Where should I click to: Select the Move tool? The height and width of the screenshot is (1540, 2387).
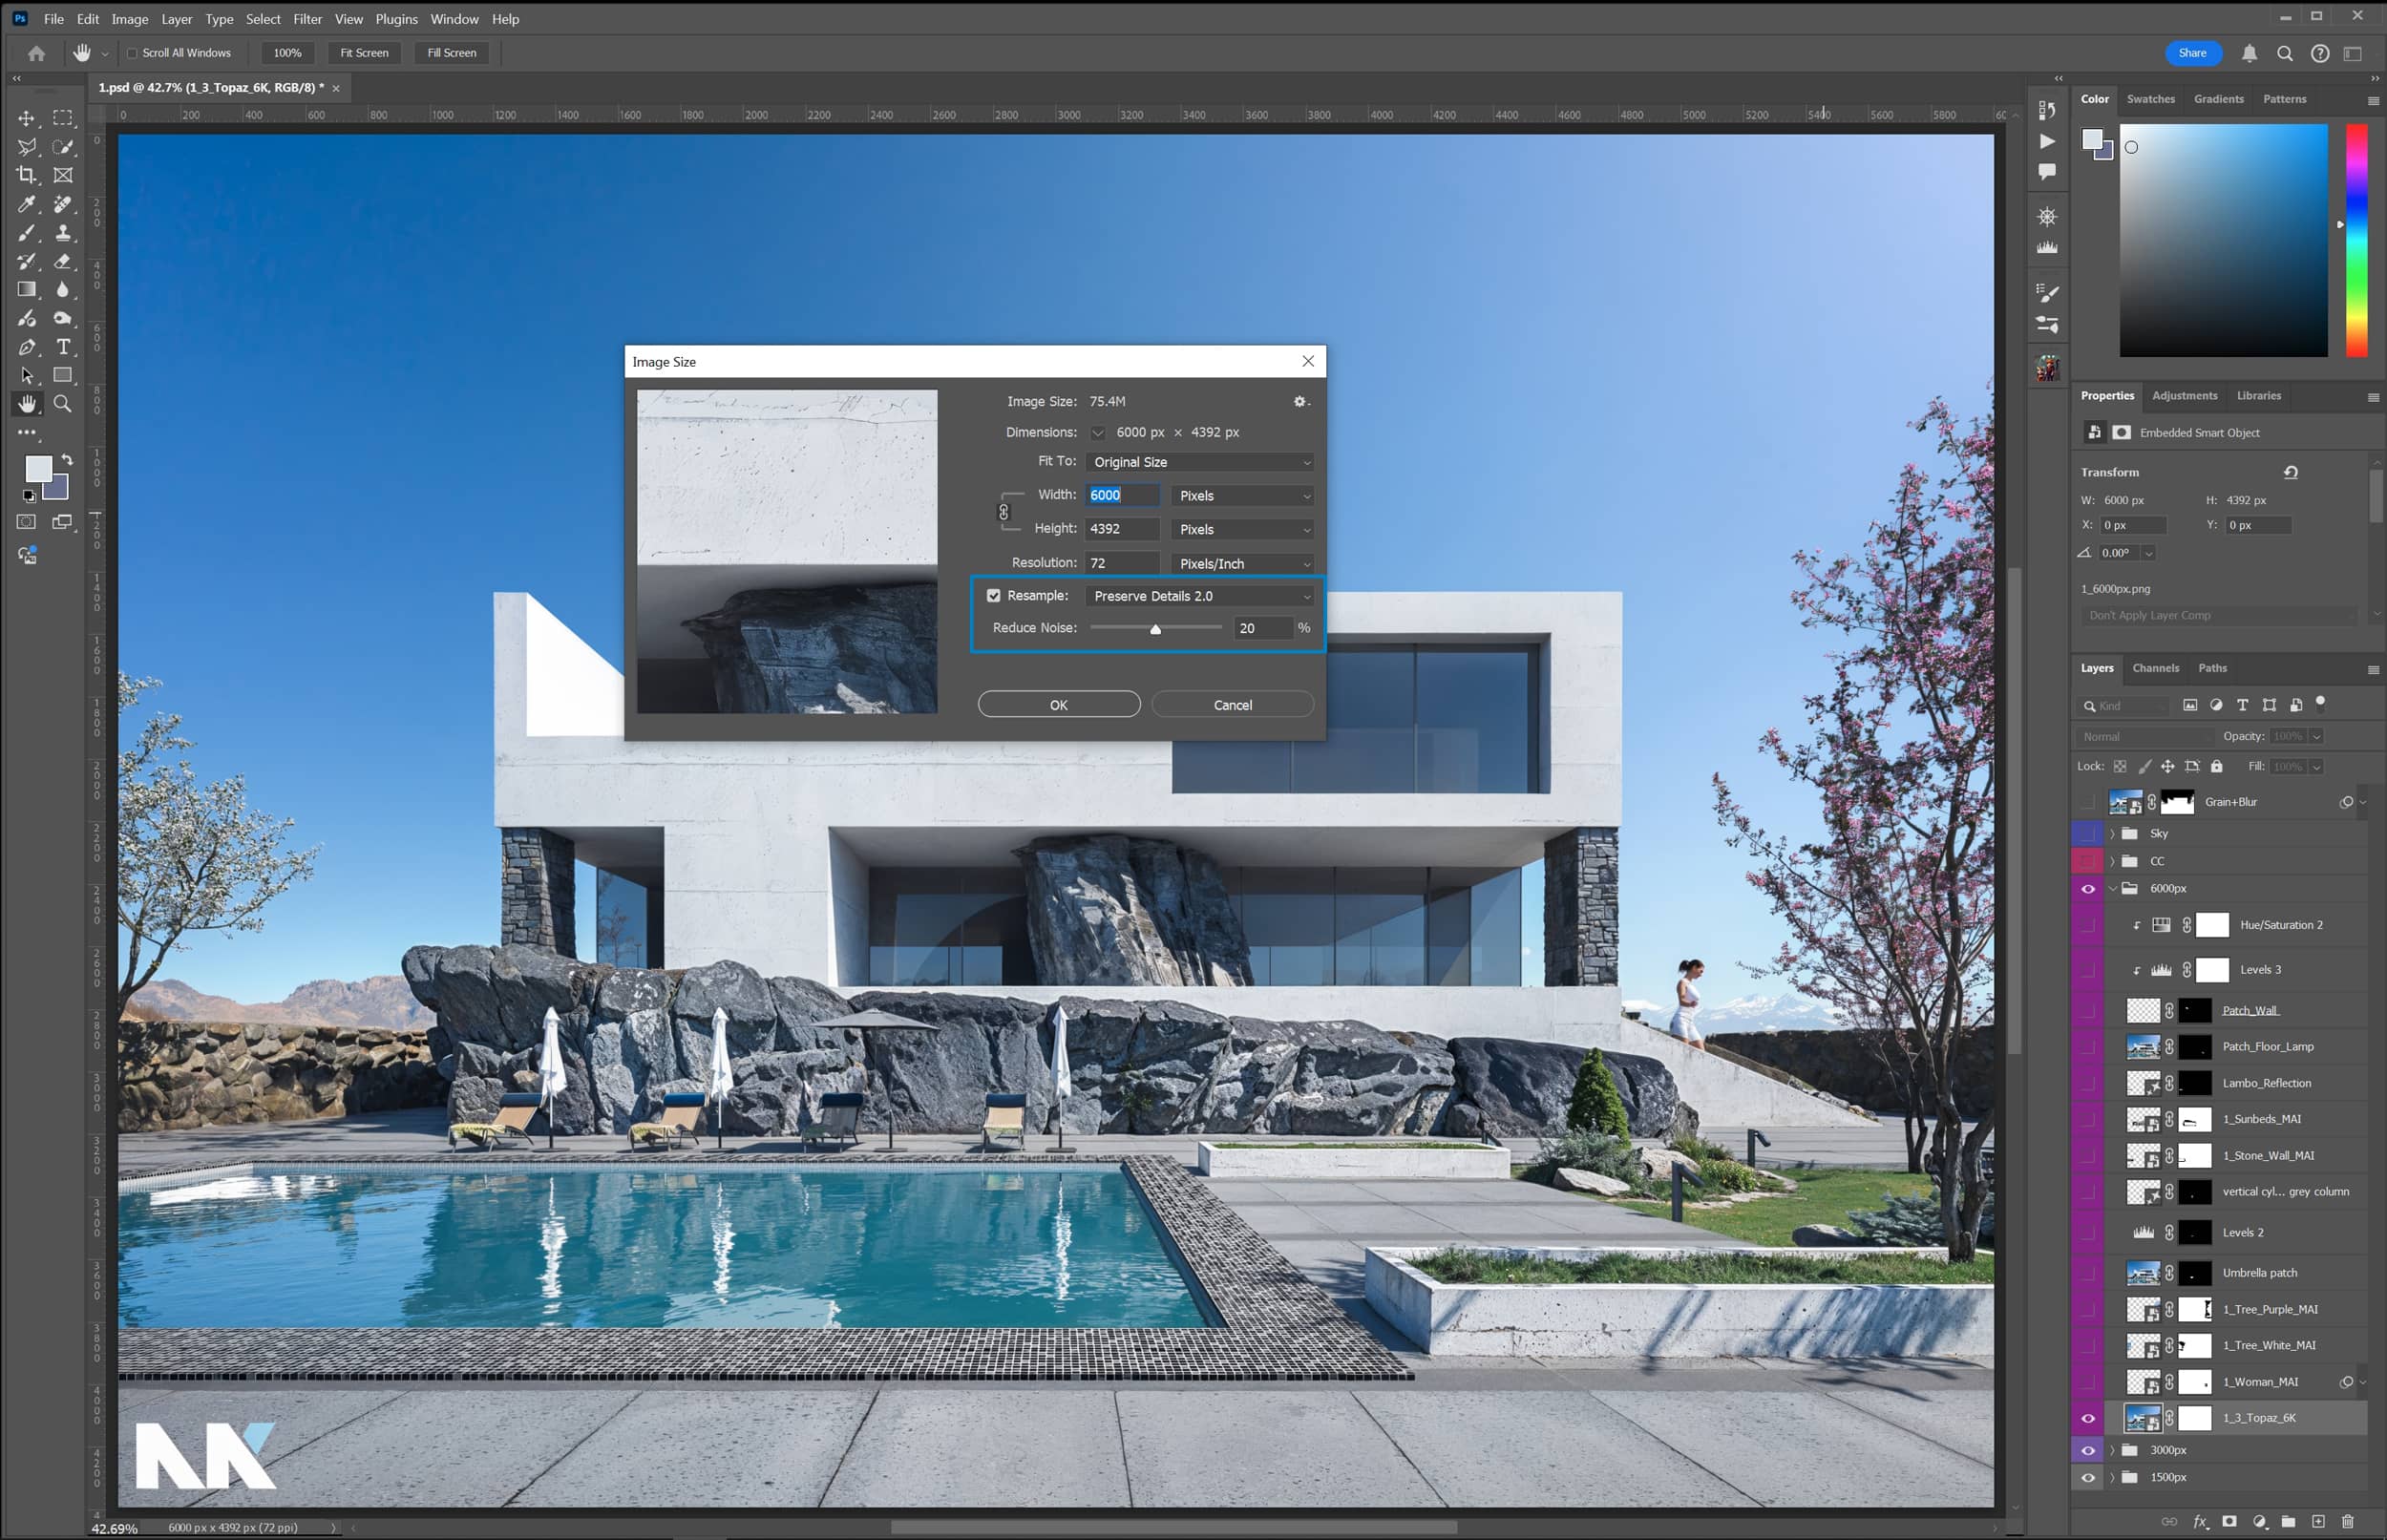coord(26,118)
